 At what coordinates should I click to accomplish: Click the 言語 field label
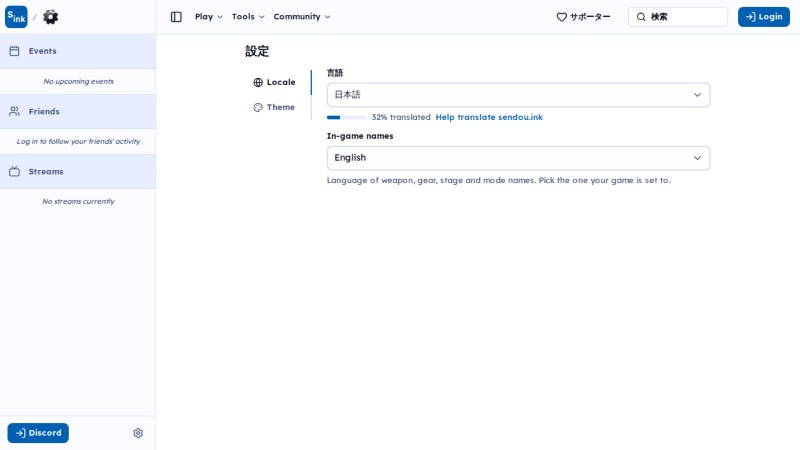coord(335,73)
